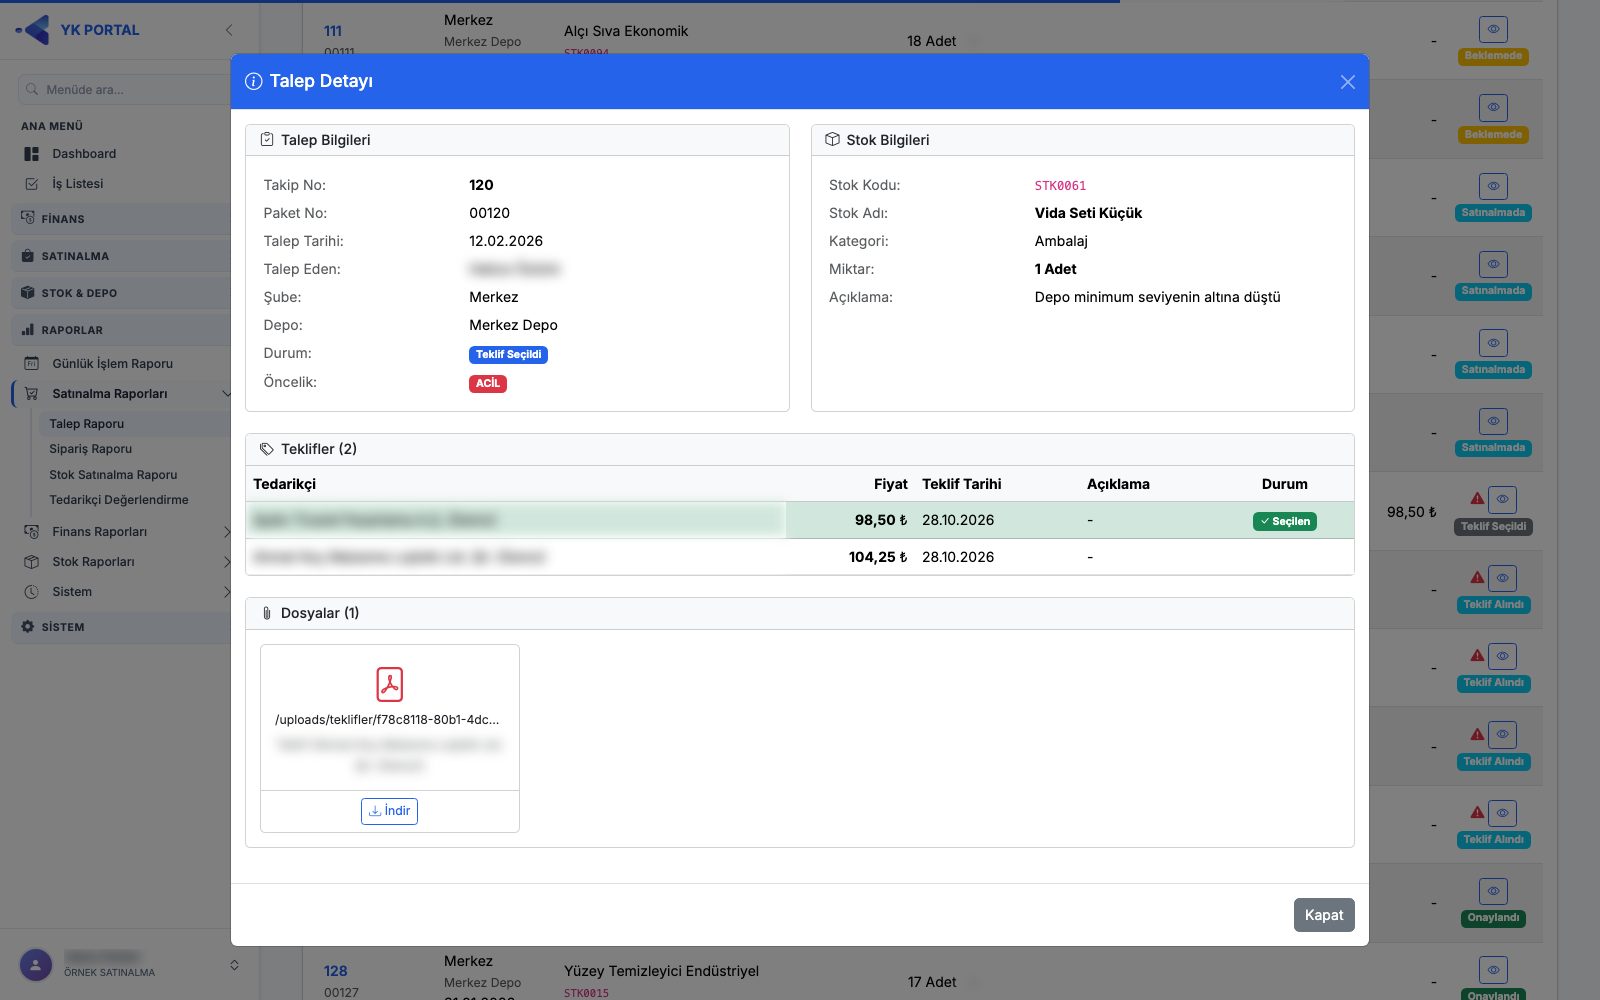Click the Teklif Seçildi status badge in Durum
Viewport: 1600px width, 1000px height.
coord(508,355)
